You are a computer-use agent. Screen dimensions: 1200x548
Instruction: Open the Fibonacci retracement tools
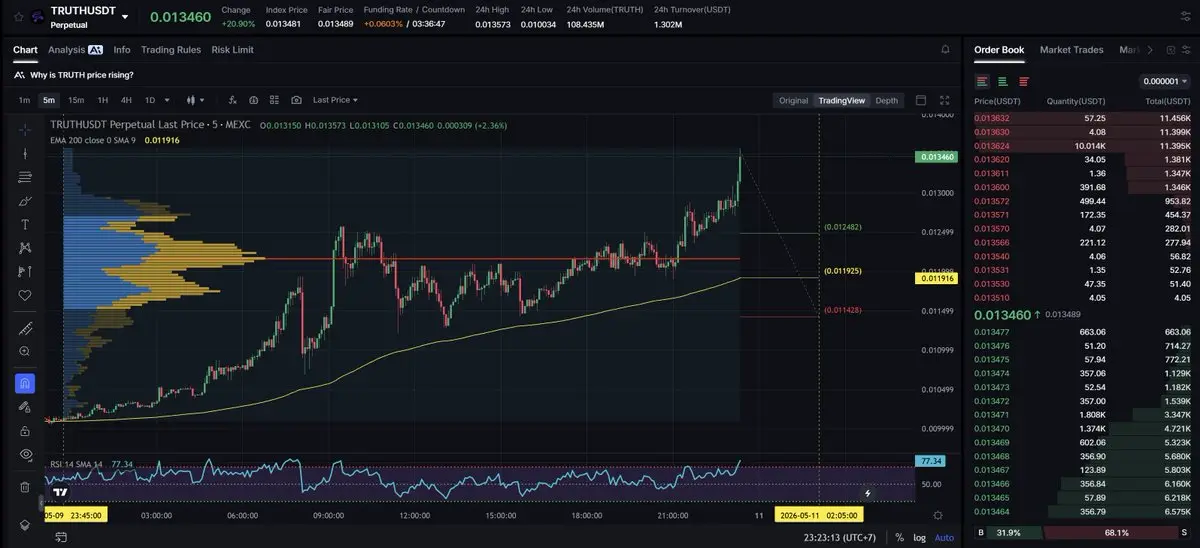pos(25,177)
